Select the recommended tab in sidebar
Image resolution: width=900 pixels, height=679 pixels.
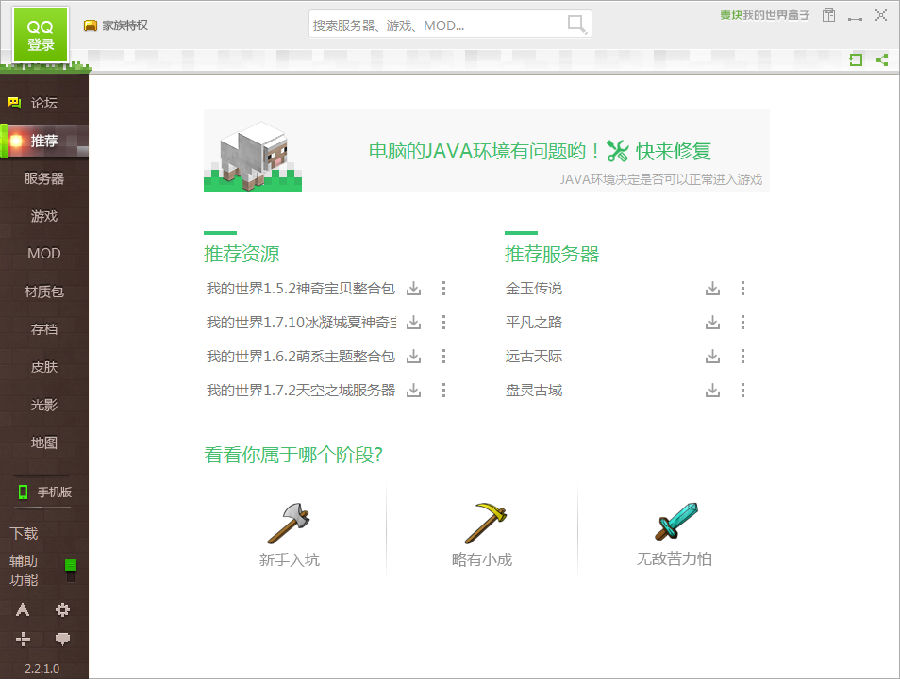tap(44, 141)
